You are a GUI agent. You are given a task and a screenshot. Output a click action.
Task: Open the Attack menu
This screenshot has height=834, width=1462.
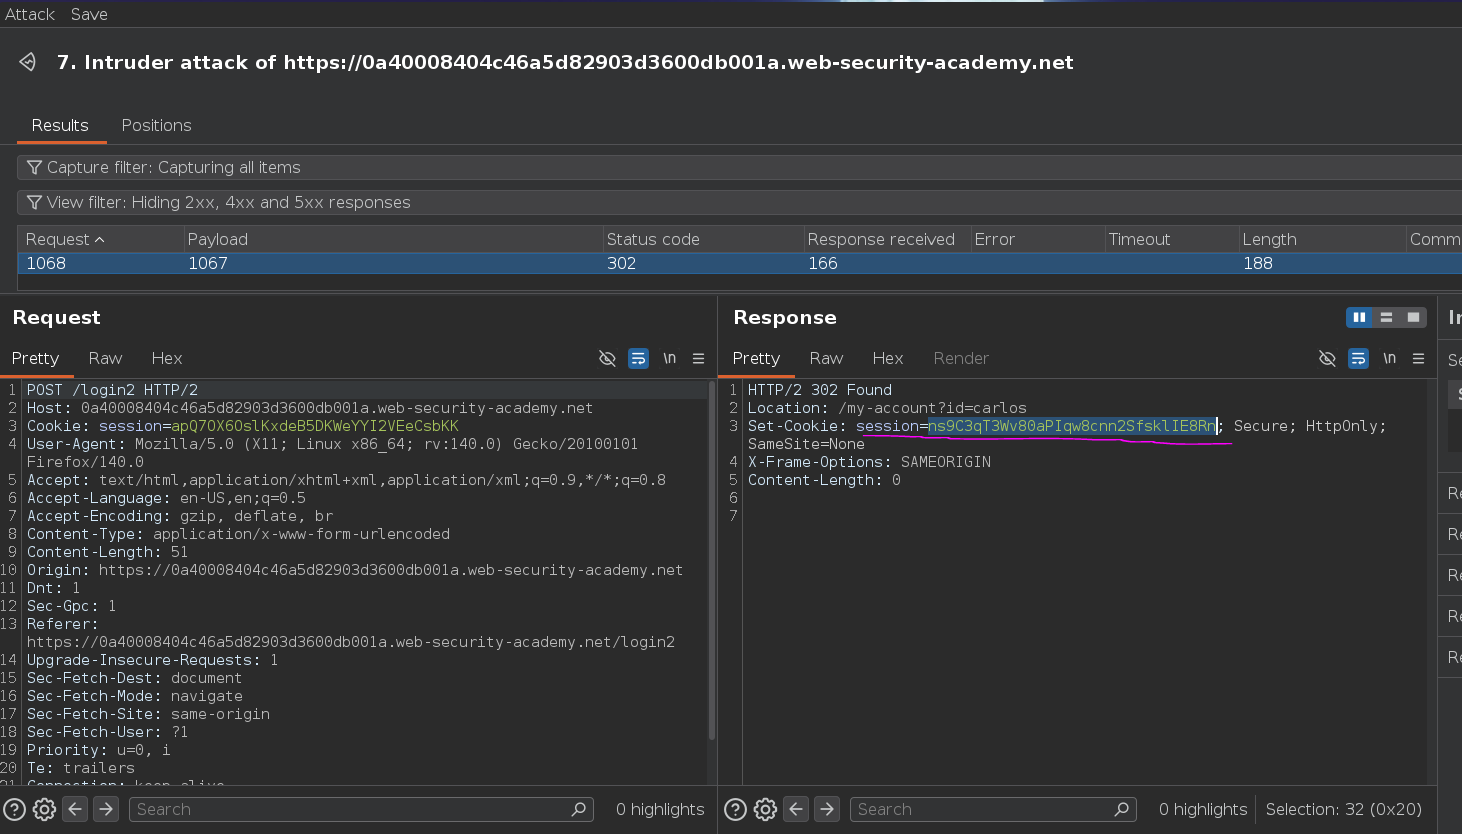pos(30,14)
